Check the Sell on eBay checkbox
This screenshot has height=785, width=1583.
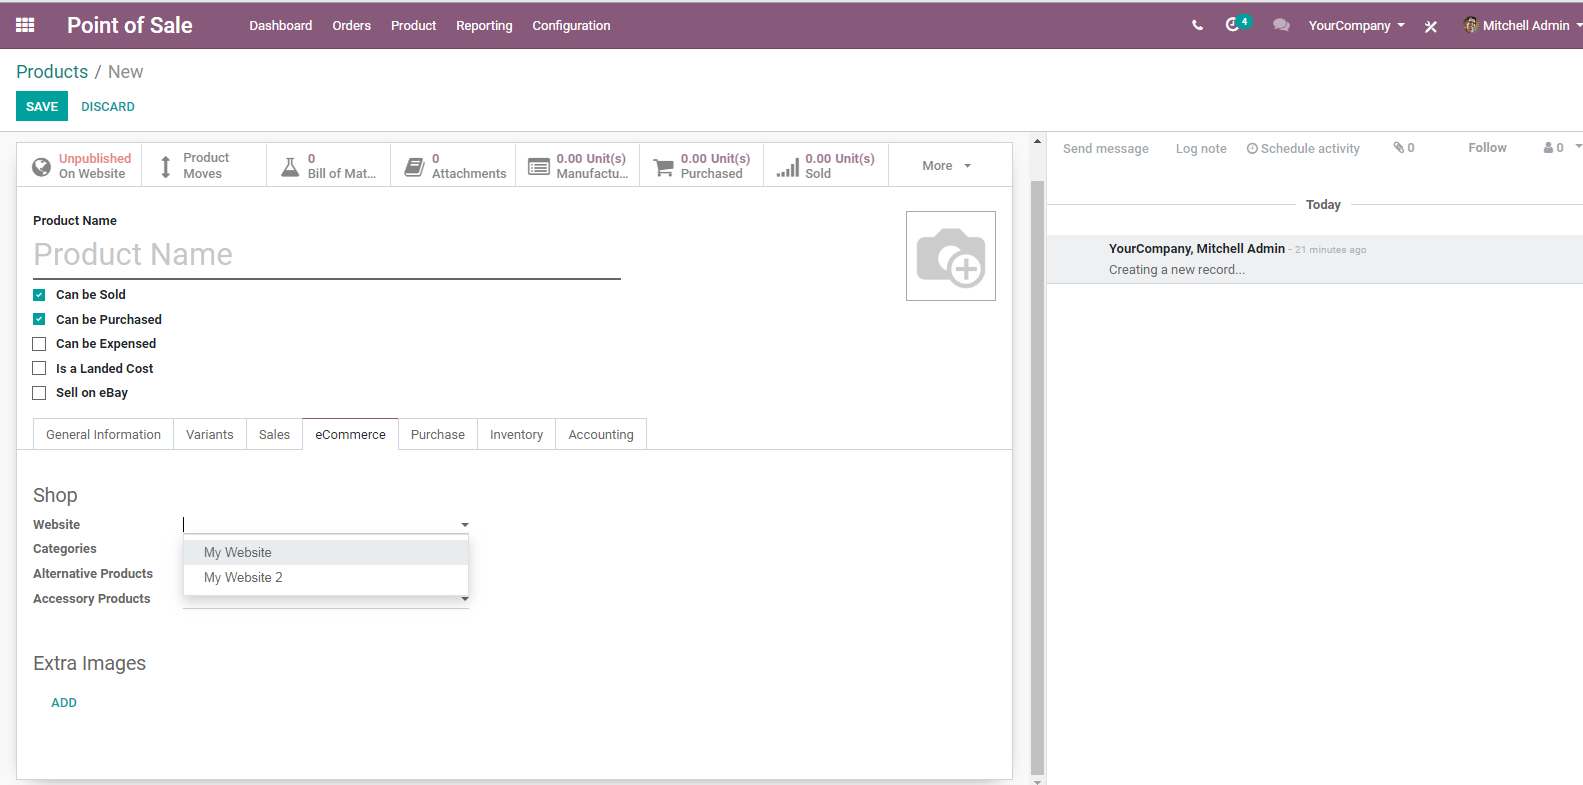[x=39, y=393]
